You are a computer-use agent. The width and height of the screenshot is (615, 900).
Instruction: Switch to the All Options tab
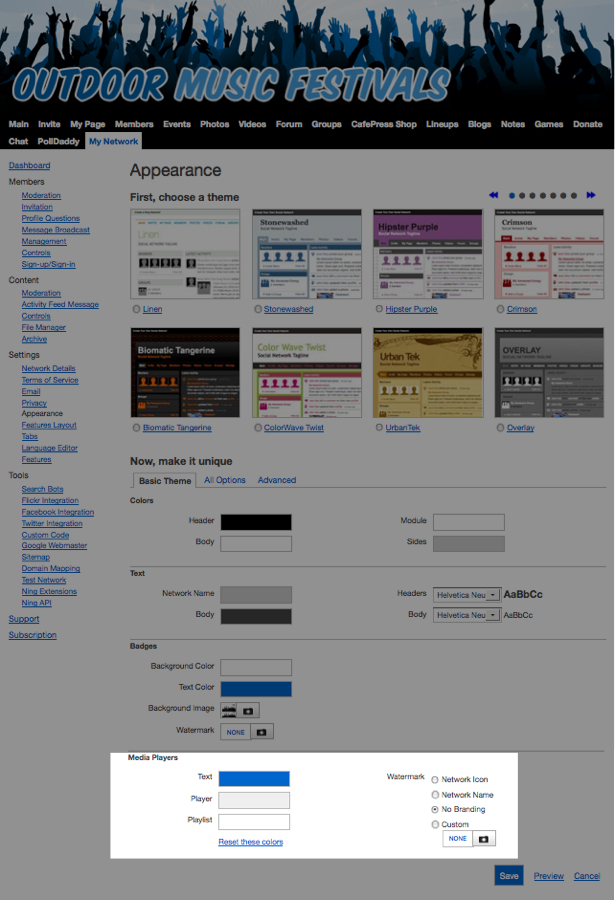click(x=224, y=480)
